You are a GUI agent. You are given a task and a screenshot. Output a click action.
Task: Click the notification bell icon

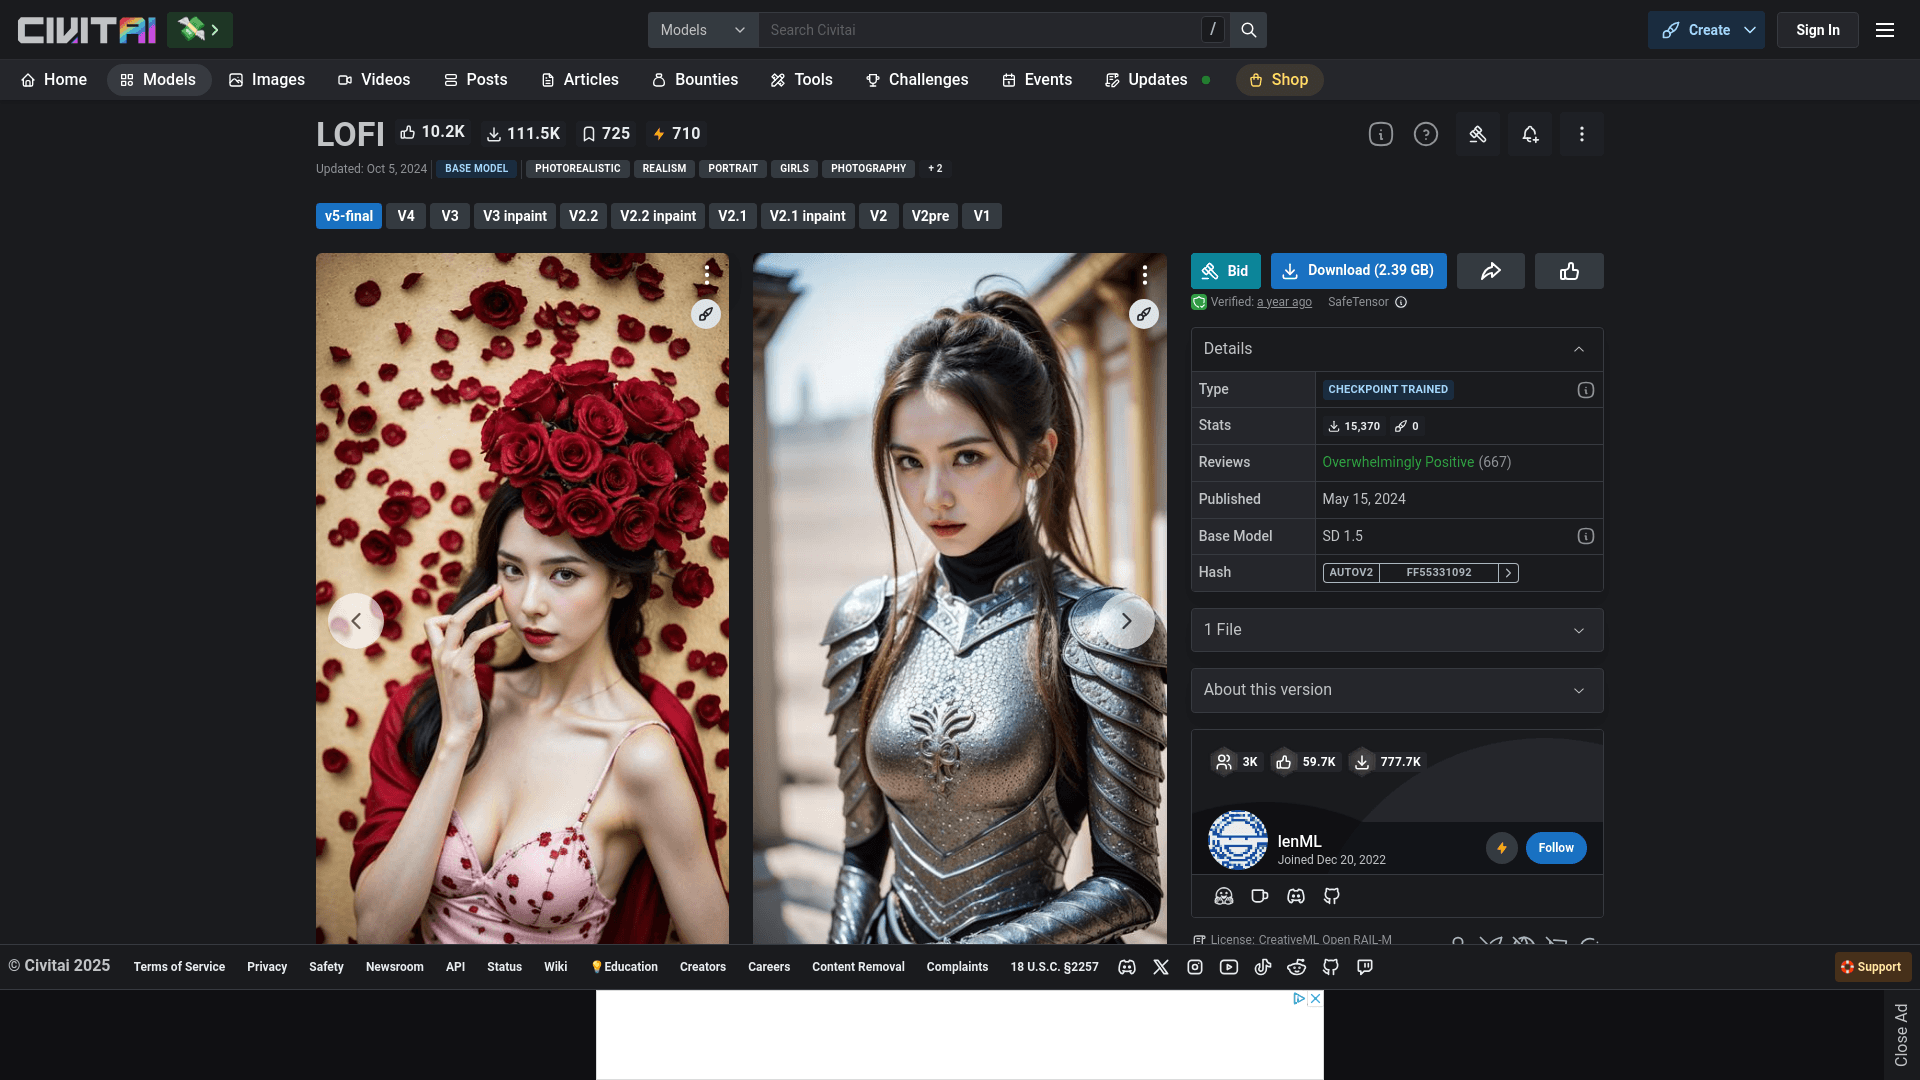pyautogui.click(x=1530, y=134)
